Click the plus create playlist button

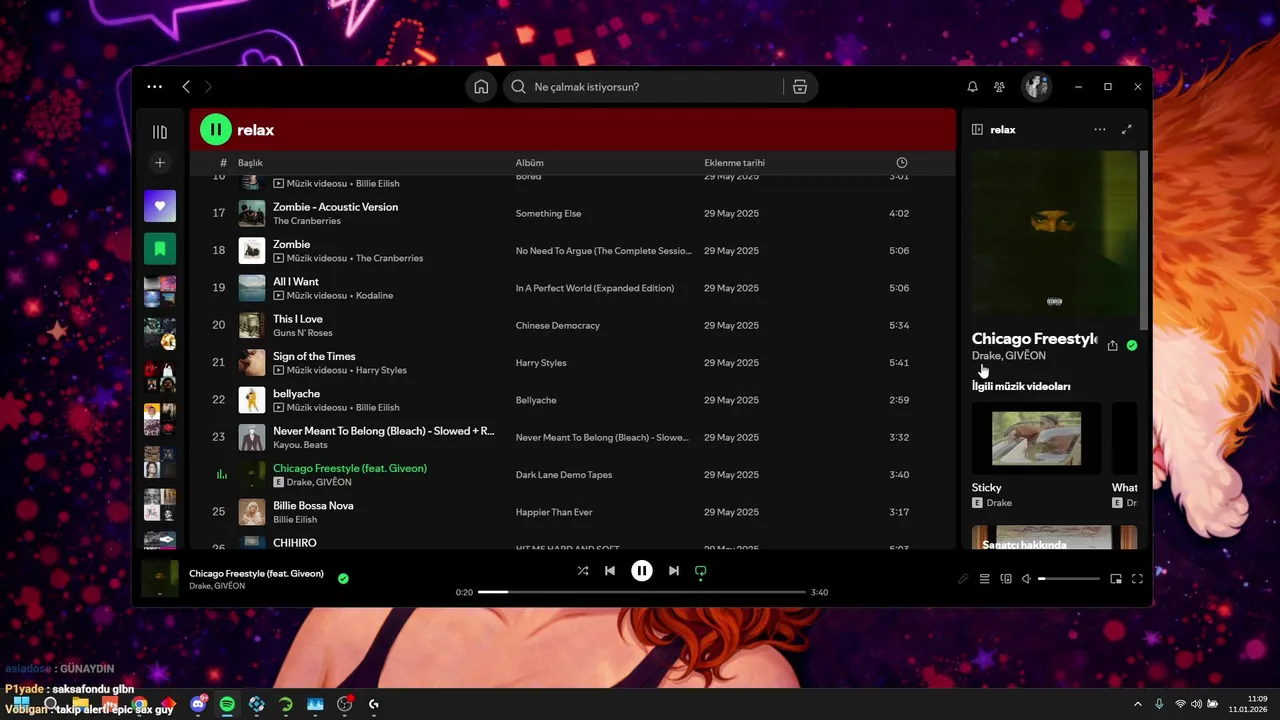(160, 163)
